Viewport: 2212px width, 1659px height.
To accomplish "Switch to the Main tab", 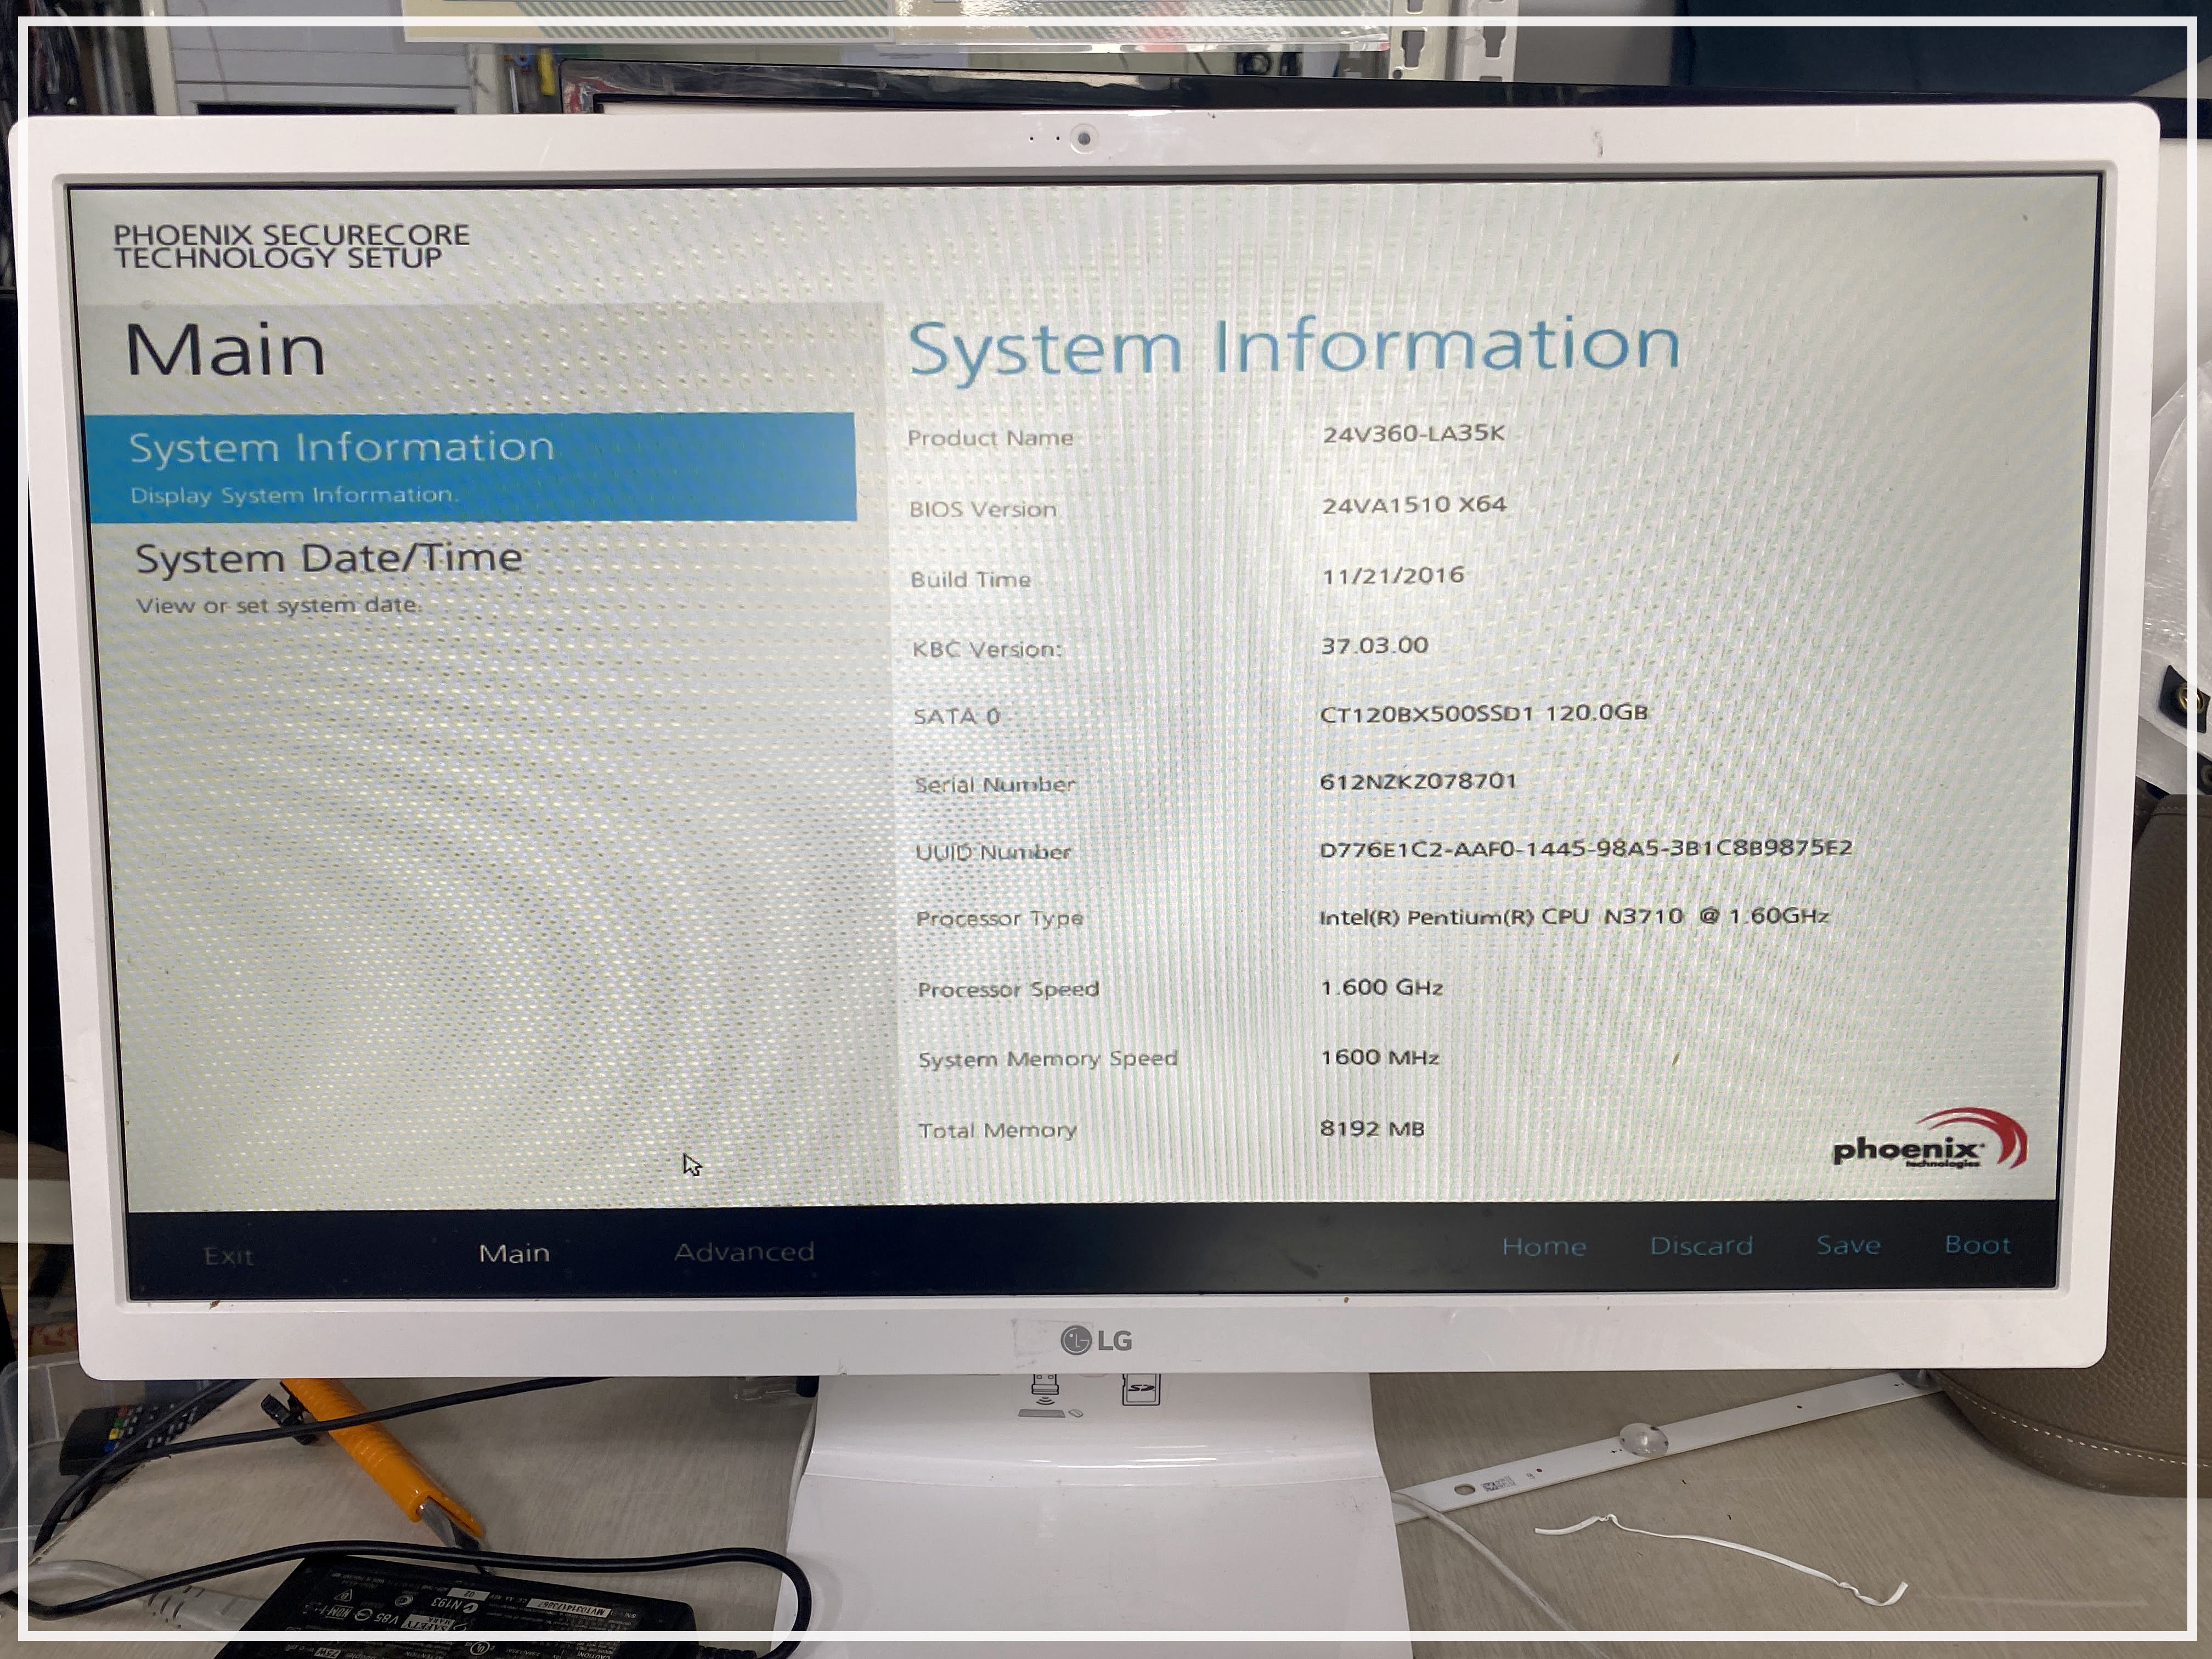I will (x=514, y=1253).
